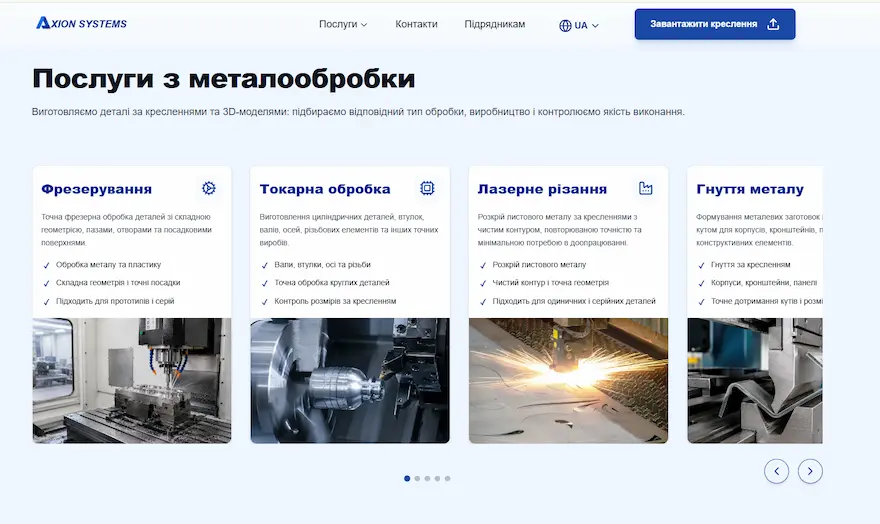Click checkmark beside Гнуття за кресленням
880x524 pixels.
point(702,265)
